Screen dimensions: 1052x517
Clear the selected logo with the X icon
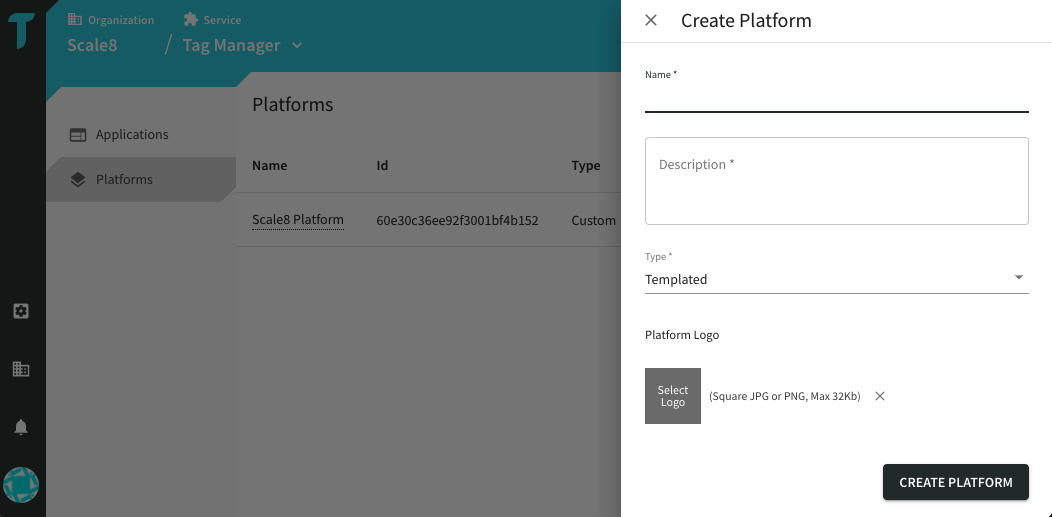click(x=880, y=396)
